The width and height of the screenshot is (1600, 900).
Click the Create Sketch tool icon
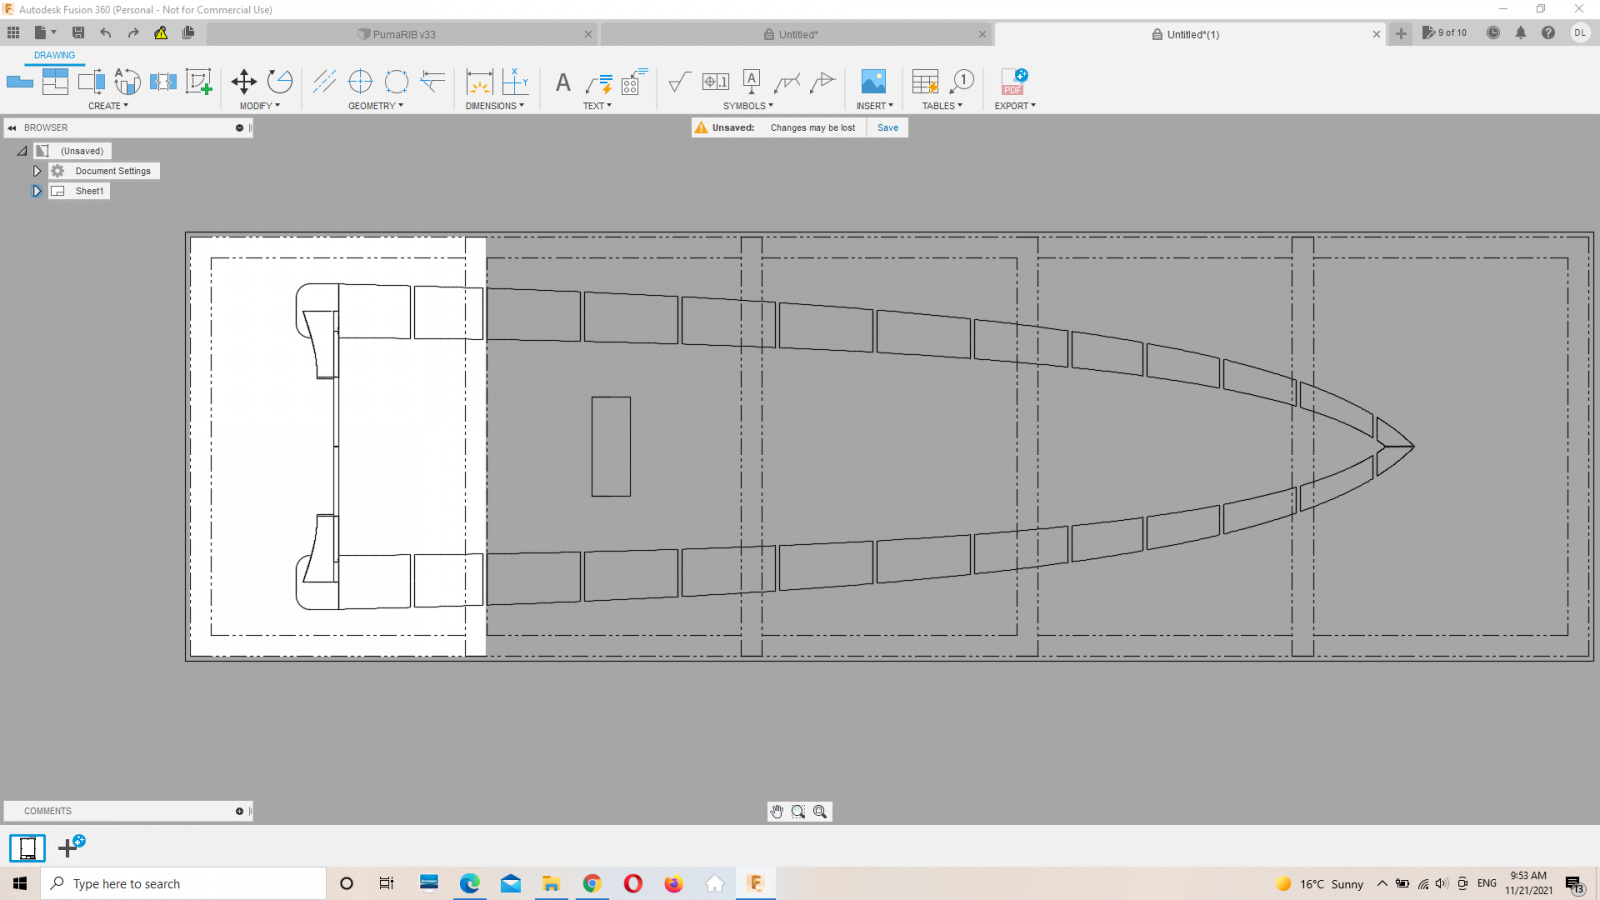coord(199,81)
